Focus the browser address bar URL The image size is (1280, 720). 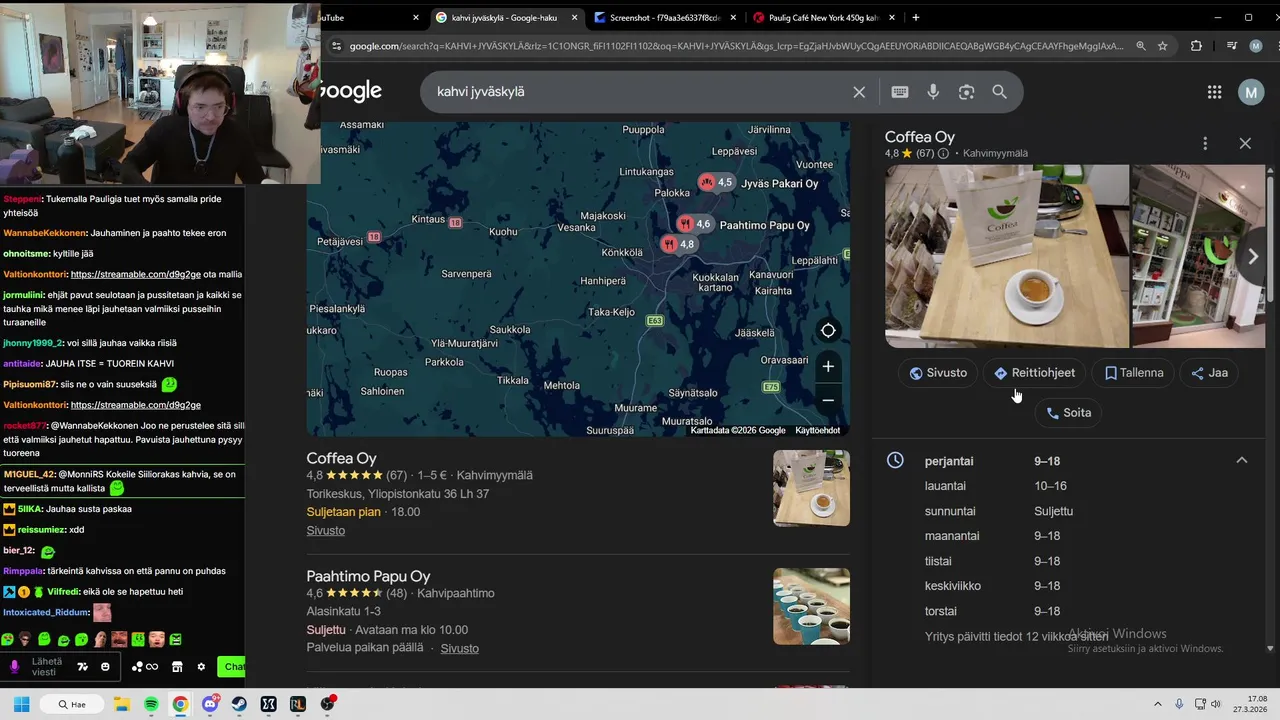(x=736, y=46)
